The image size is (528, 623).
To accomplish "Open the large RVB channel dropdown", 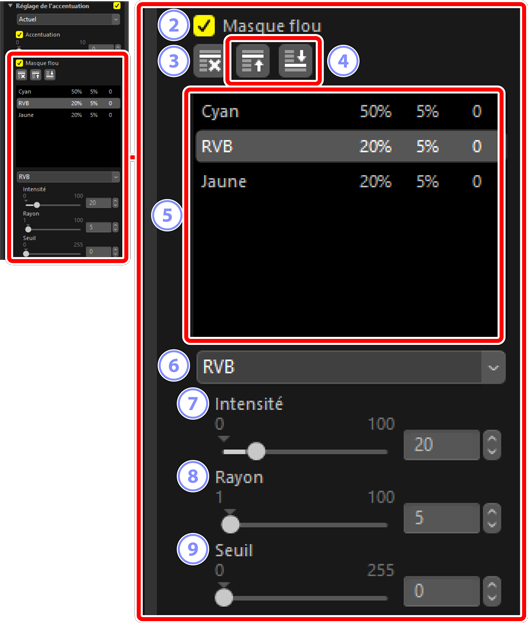I will point(351,367).
